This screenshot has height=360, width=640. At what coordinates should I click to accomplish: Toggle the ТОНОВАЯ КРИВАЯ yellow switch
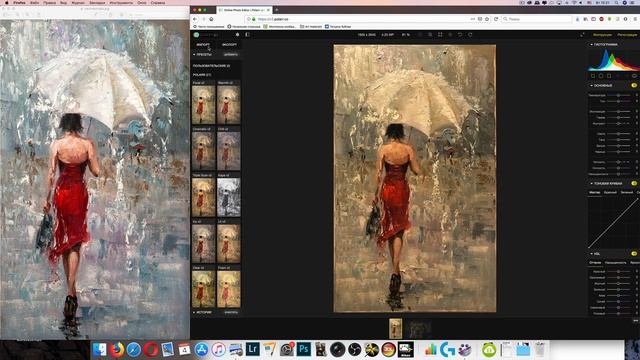click(x=634, y=184)
